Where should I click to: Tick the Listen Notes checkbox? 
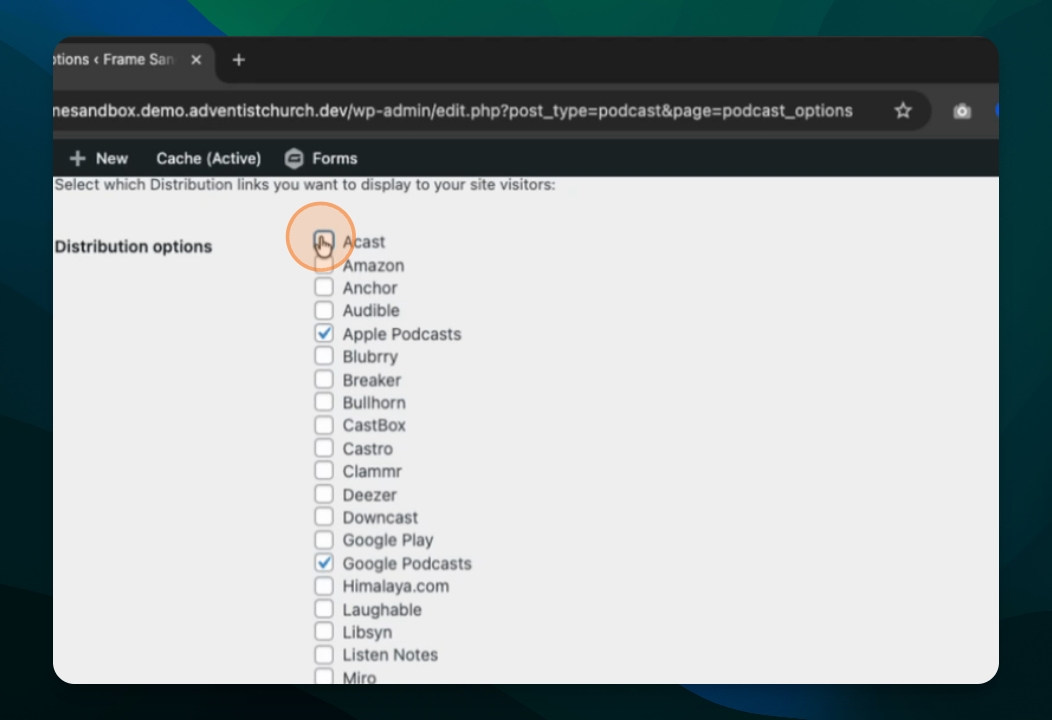(x=324, y=654)
